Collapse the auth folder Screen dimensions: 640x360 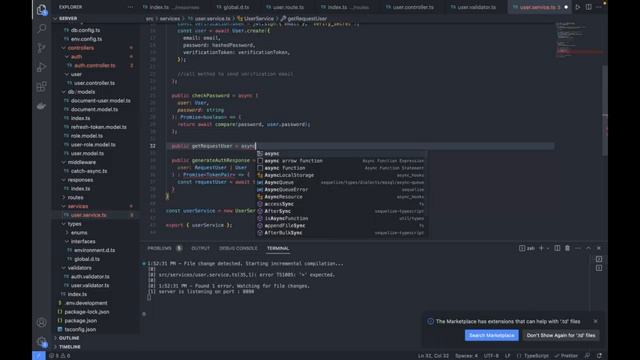coord(76,57)
